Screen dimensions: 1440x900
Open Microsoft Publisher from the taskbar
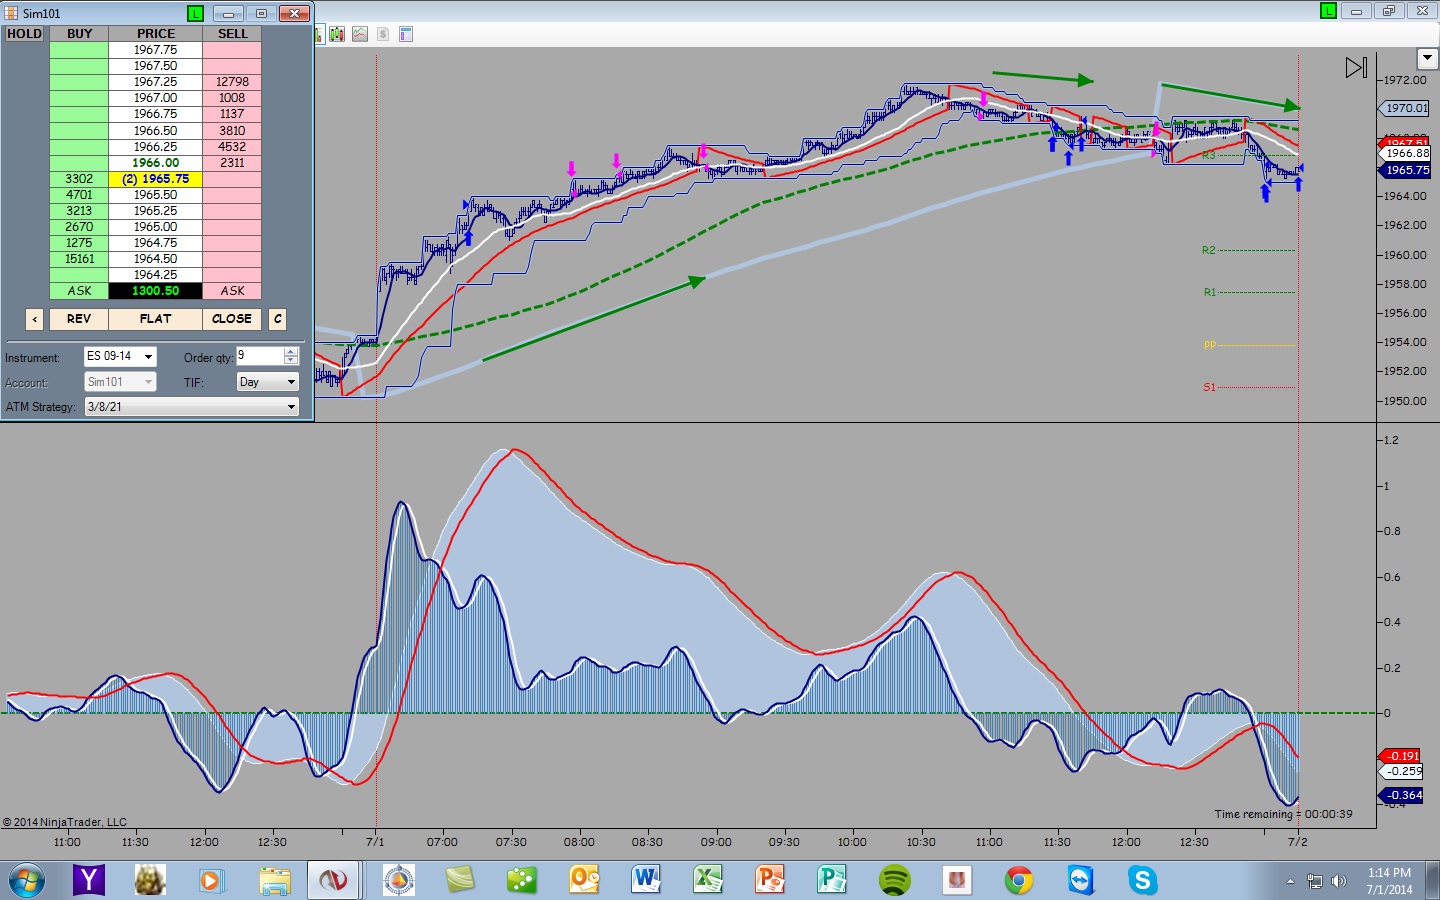(x=832, y=880)
